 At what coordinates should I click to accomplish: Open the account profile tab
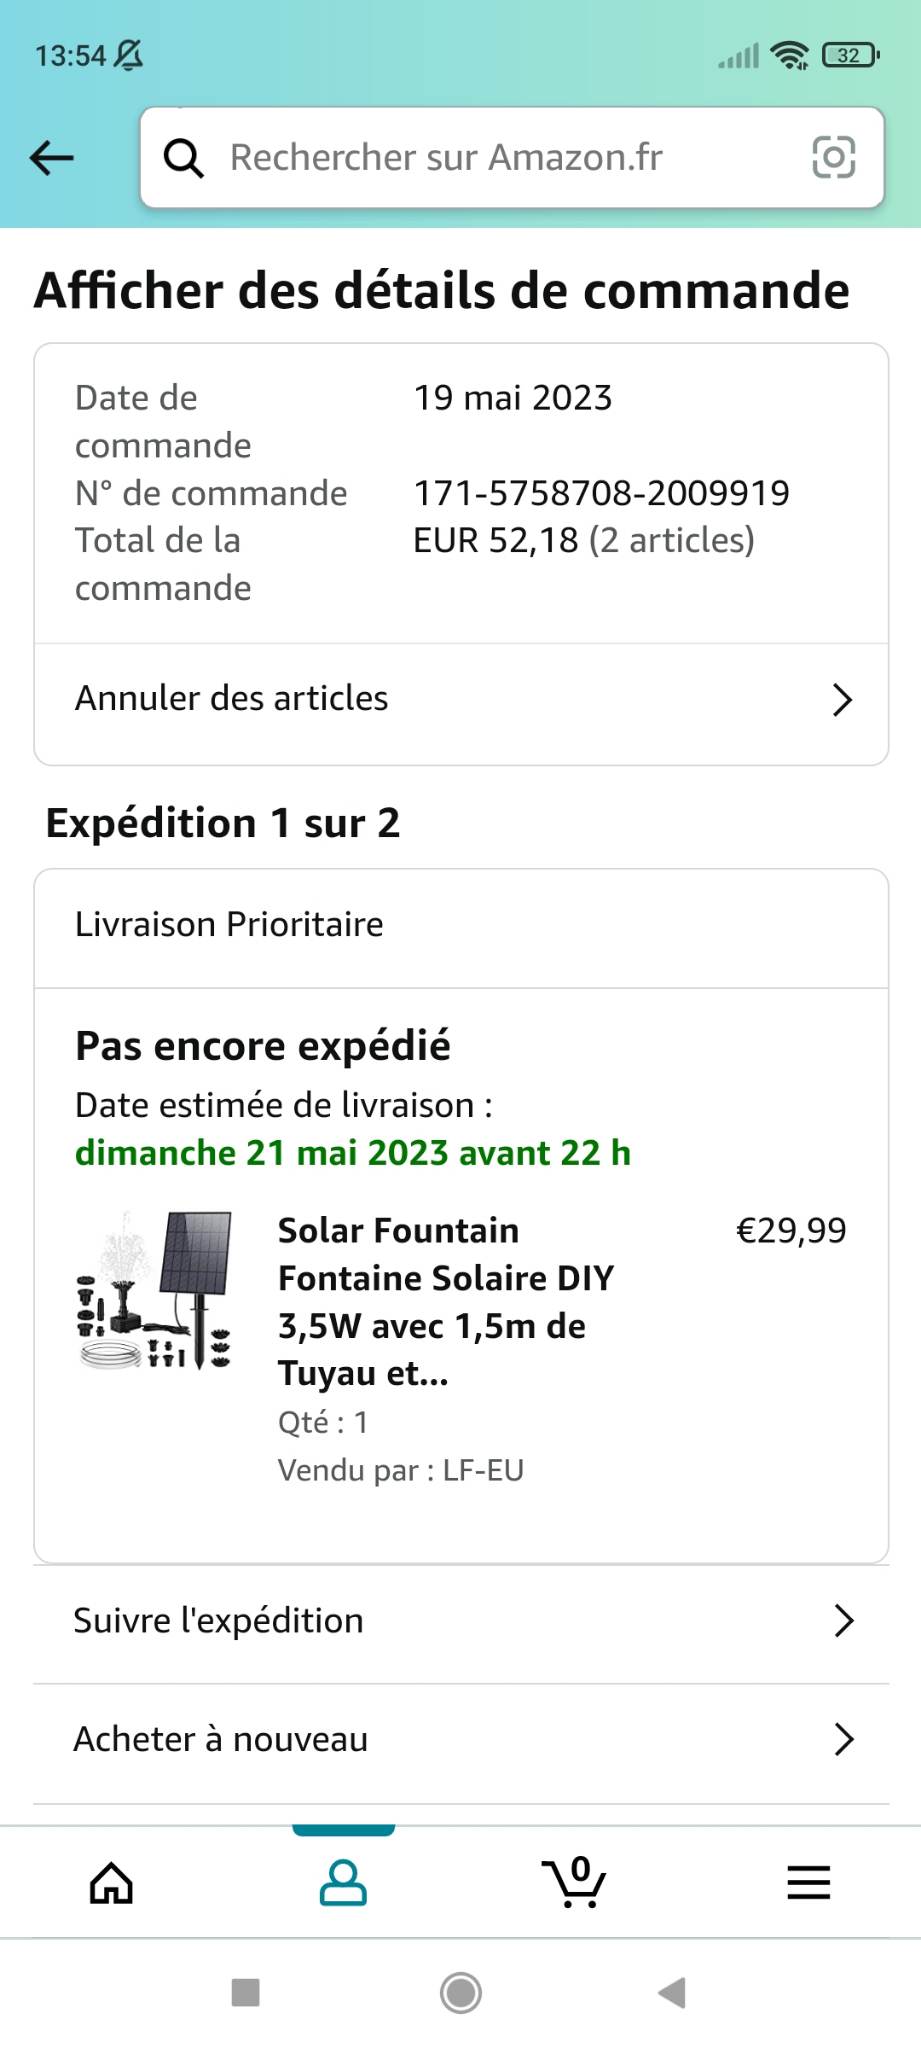[343, 1883]
